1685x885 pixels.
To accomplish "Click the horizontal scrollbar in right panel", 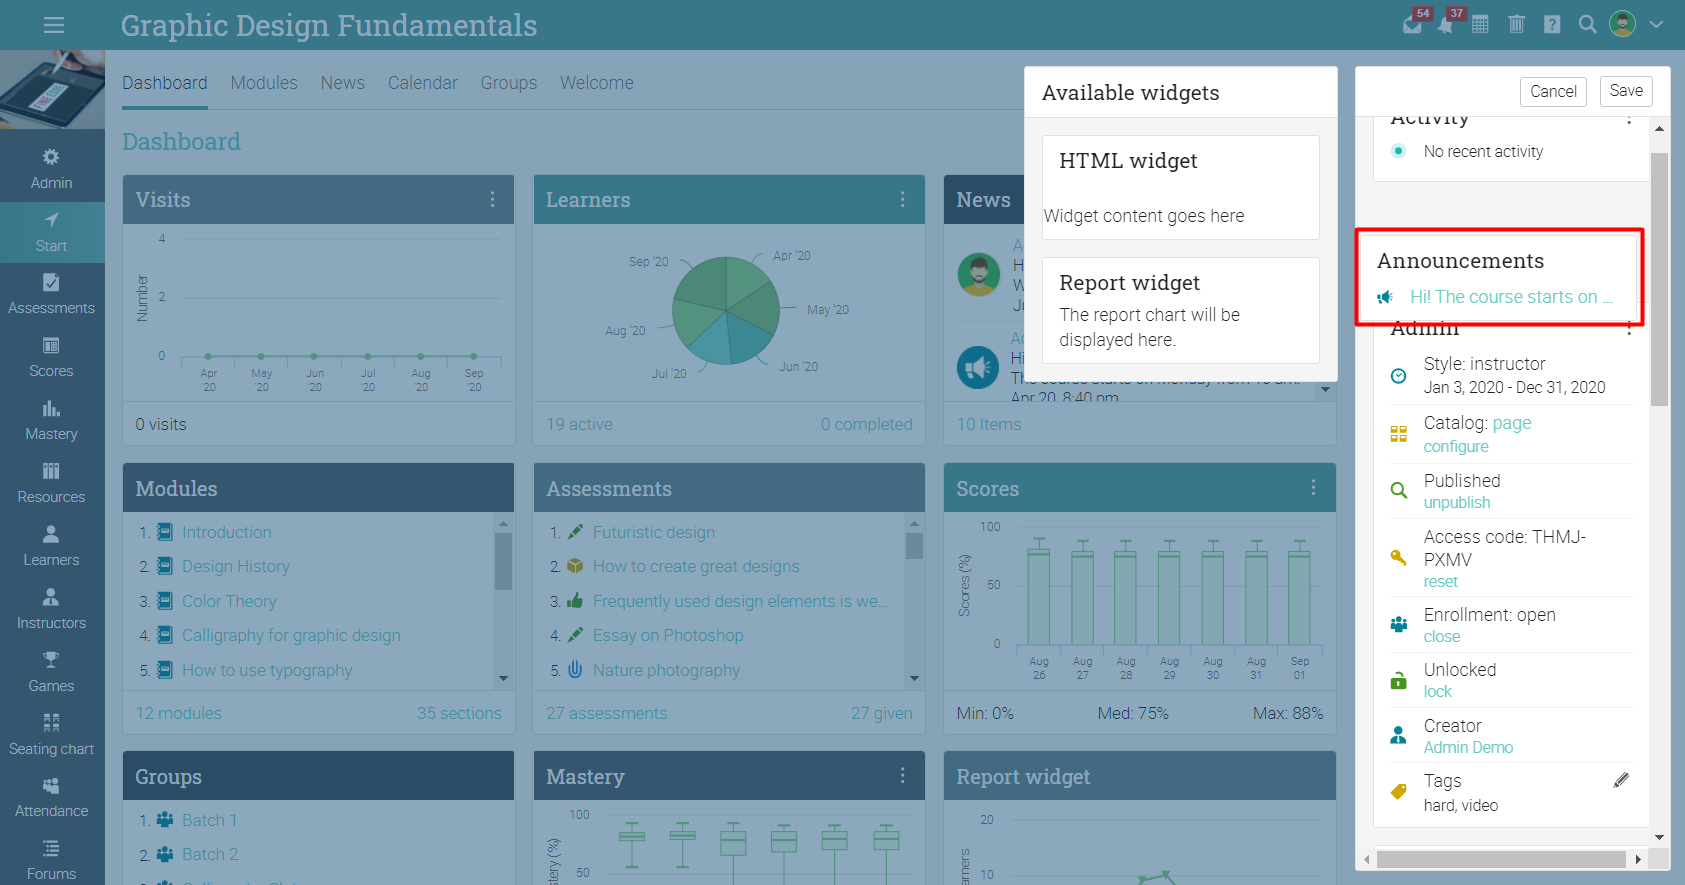I will (1501, 859).
